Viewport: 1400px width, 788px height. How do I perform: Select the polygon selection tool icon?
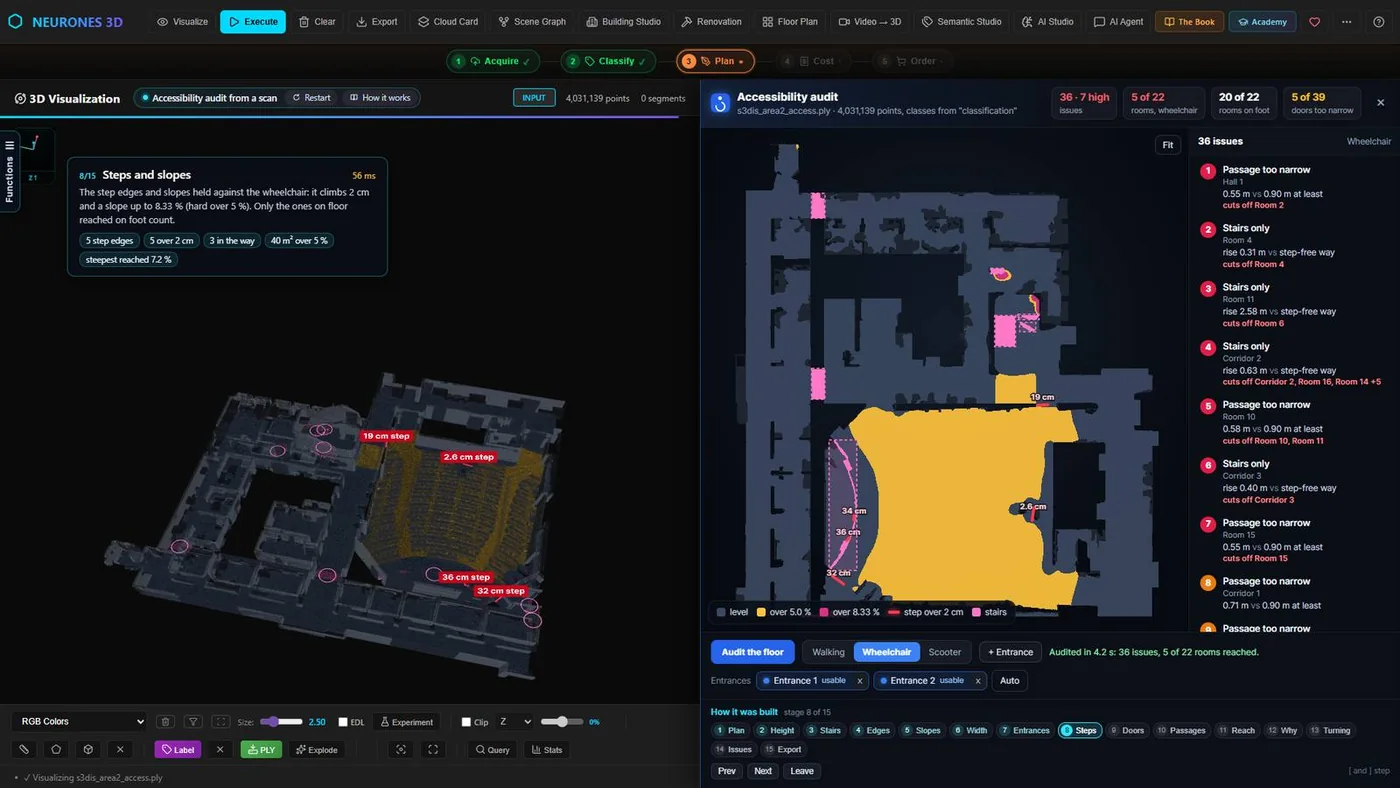pos(56,749)
